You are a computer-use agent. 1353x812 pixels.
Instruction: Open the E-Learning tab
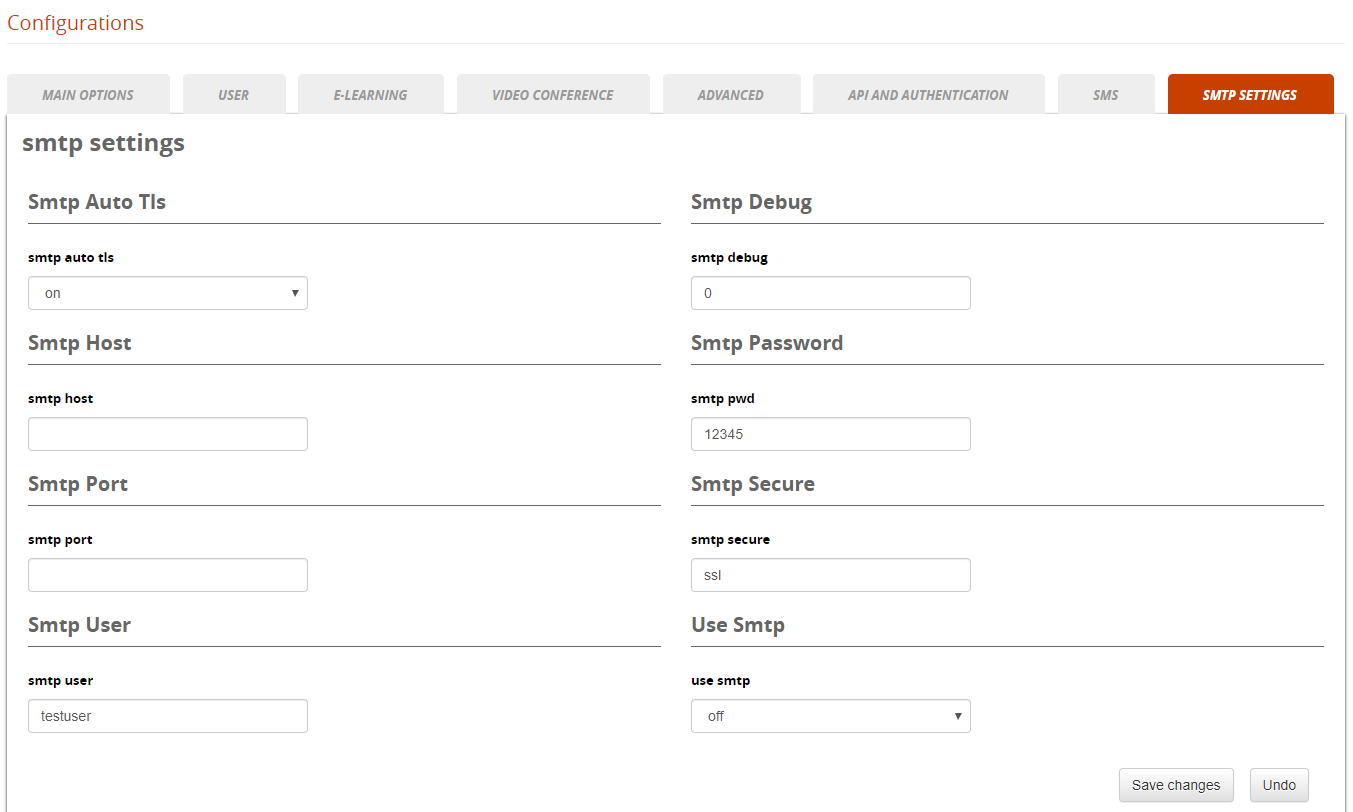[x=370, y=95]
